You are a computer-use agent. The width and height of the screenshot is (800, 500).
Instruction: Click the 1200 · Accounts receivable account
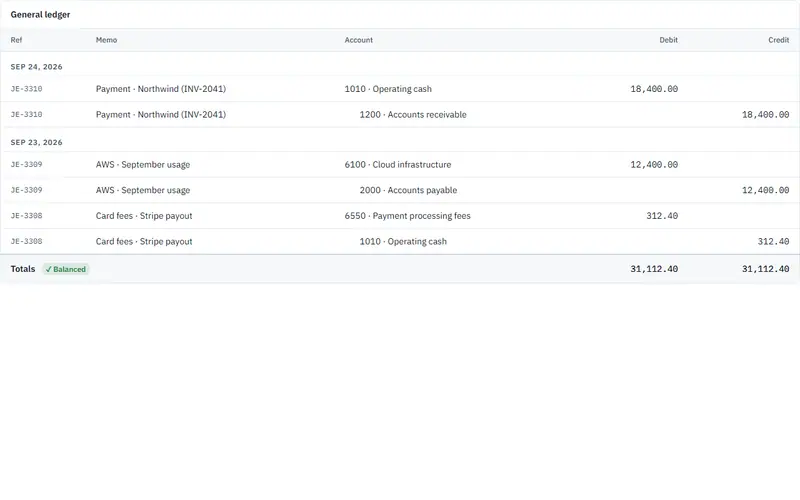[x=413, y=115]
